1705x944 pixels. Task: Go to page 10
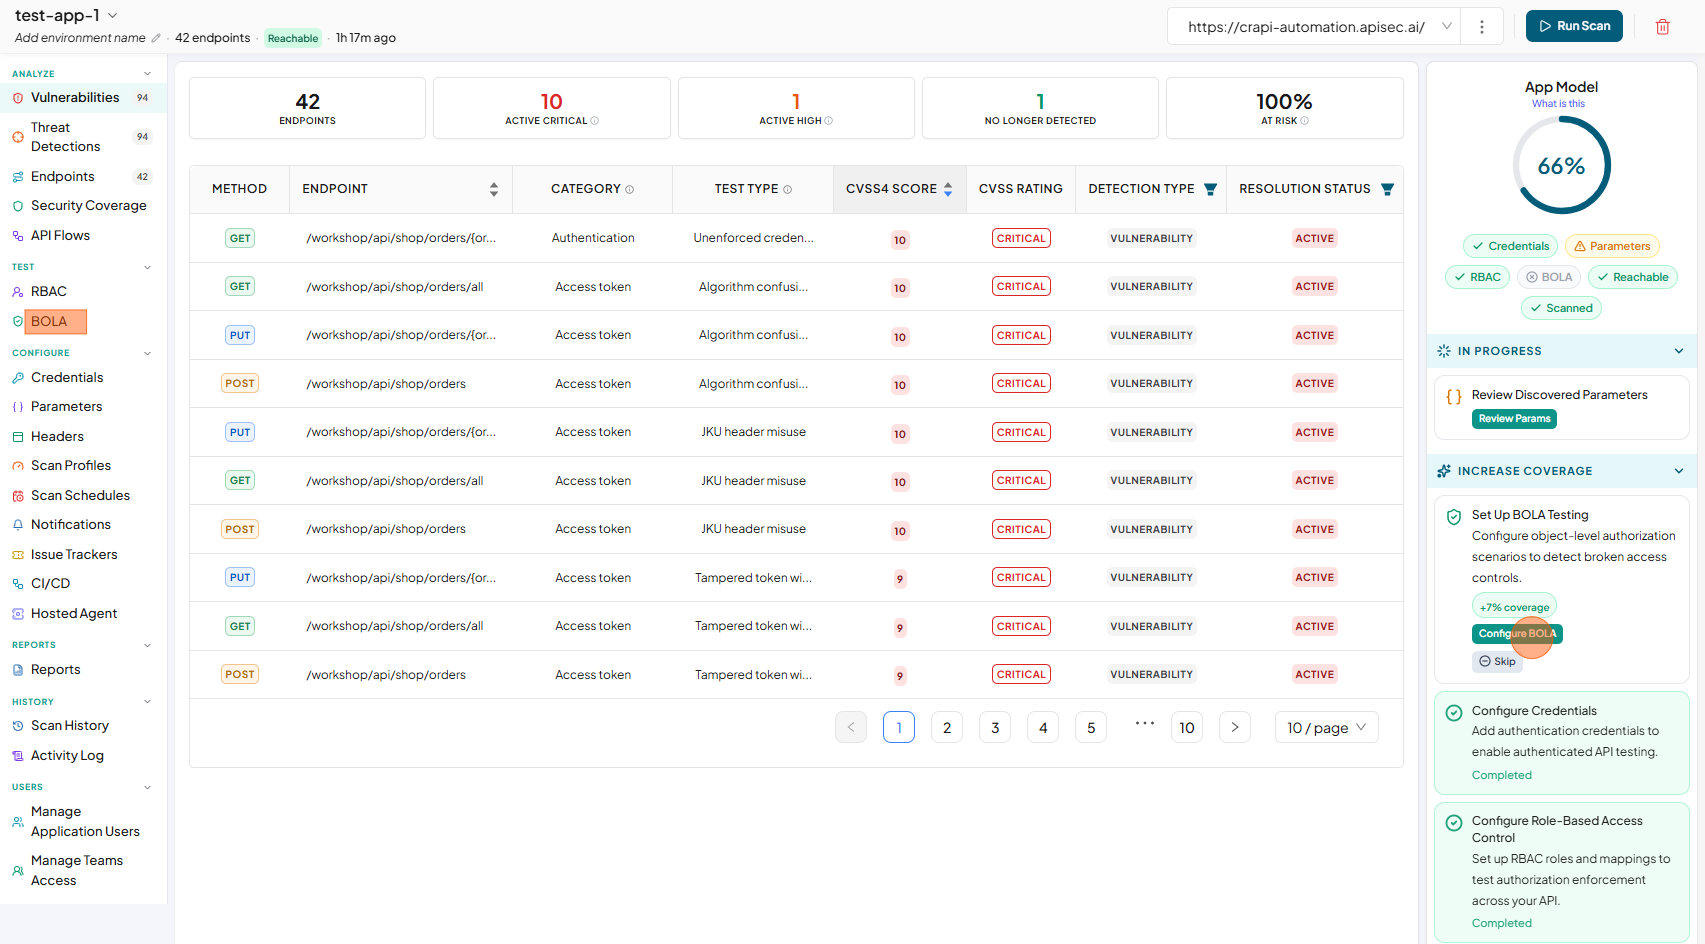point(1187,727)
